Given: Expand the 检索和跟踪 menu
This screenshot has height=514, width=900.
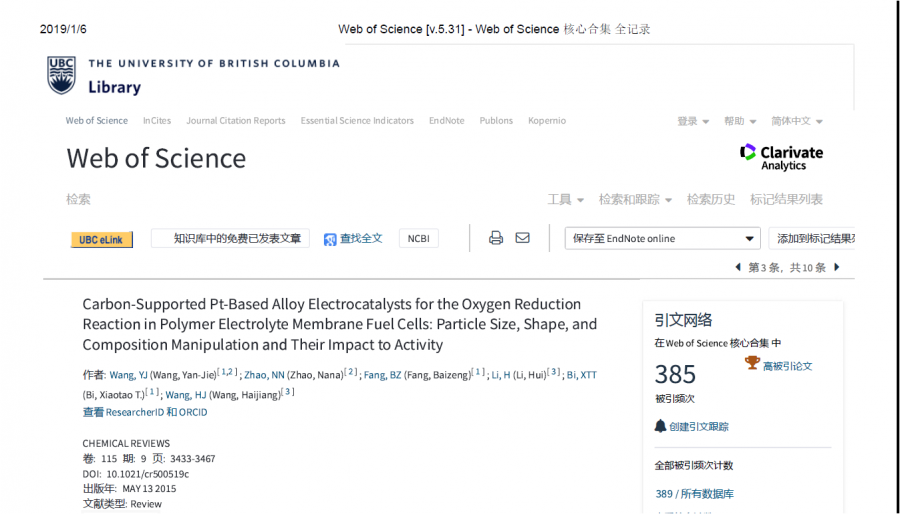Looking at the screenshot, I should tap(635, 199).
